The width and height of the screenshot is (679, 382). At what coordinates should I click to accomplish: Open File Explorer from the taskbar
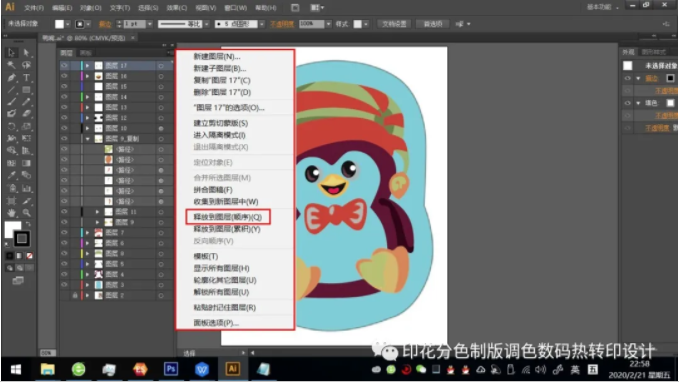47,369
